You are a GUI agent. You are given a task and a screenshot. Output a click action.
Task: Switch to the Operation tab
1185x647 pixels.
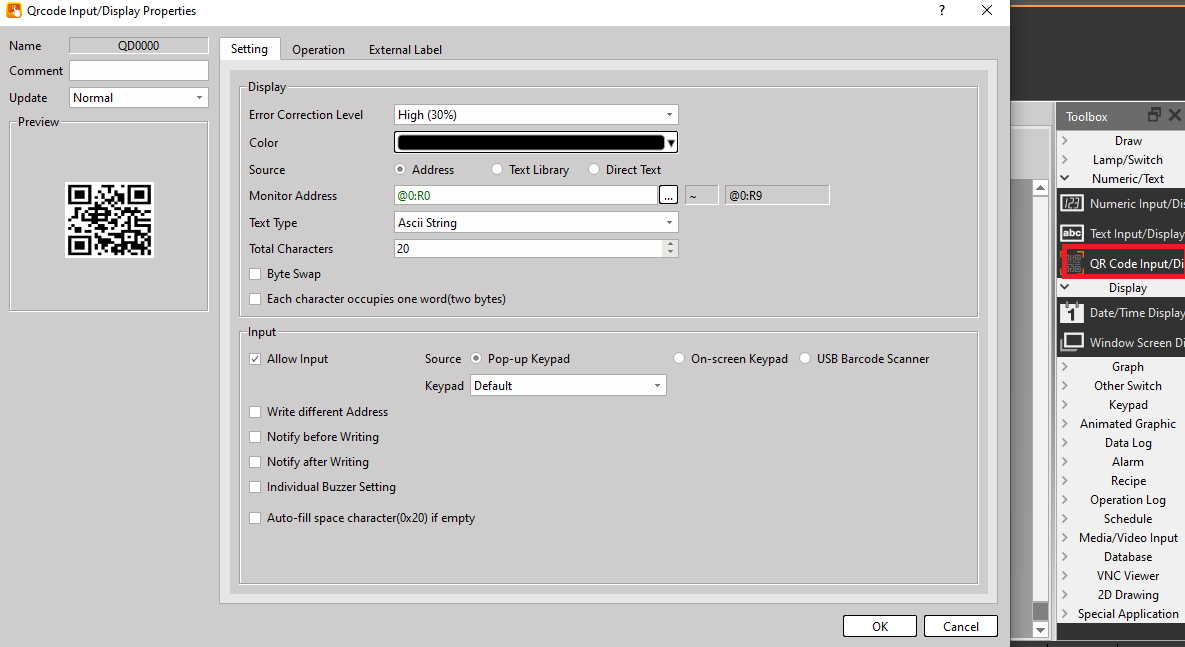[x=318, y=50]
